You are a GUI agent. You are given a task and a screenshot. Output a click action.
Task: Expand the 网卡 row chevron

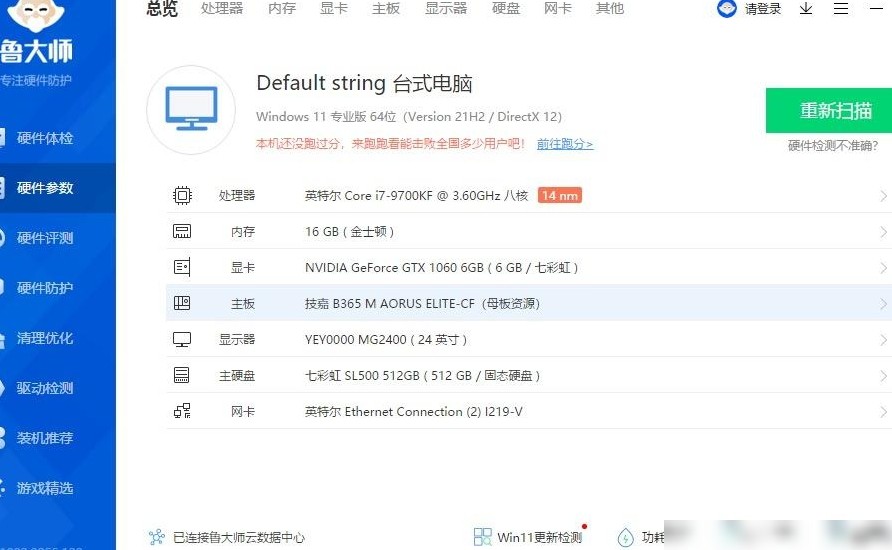point(883,412)
